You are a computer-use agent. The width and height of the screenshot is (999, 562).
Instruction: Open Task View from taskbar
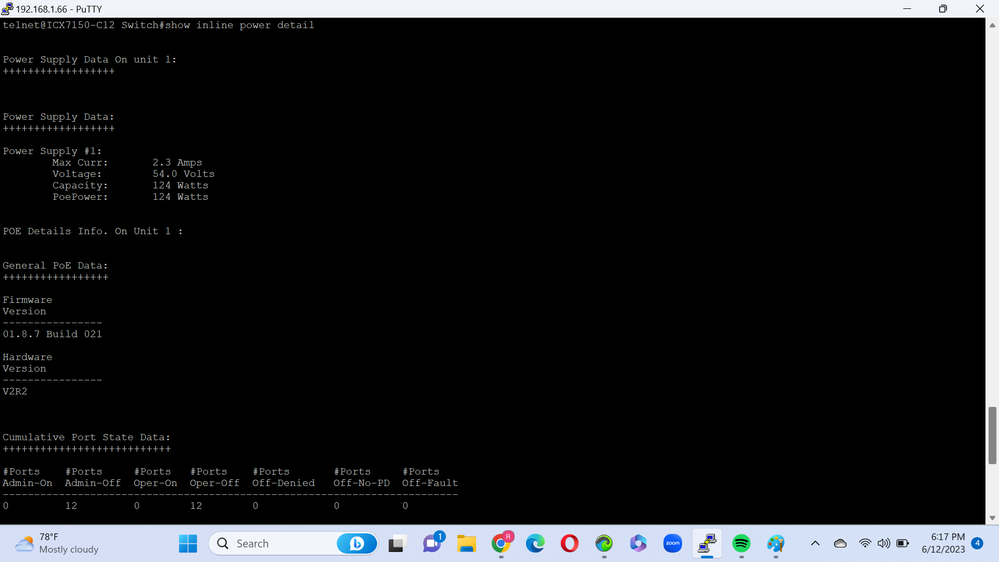[397, 543]
